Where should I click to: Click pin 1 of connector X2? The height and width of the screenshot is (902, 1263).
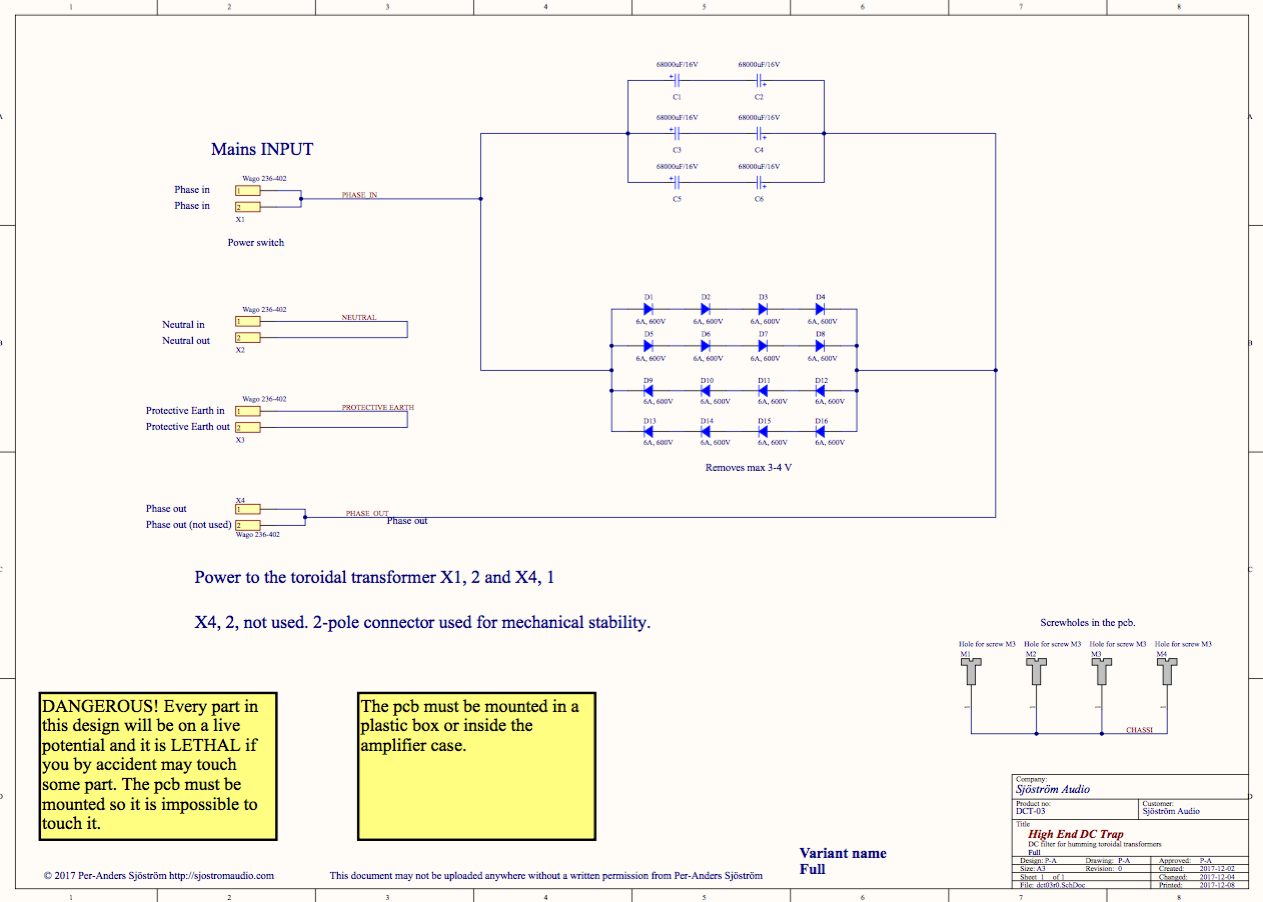(x=248, y=321)
